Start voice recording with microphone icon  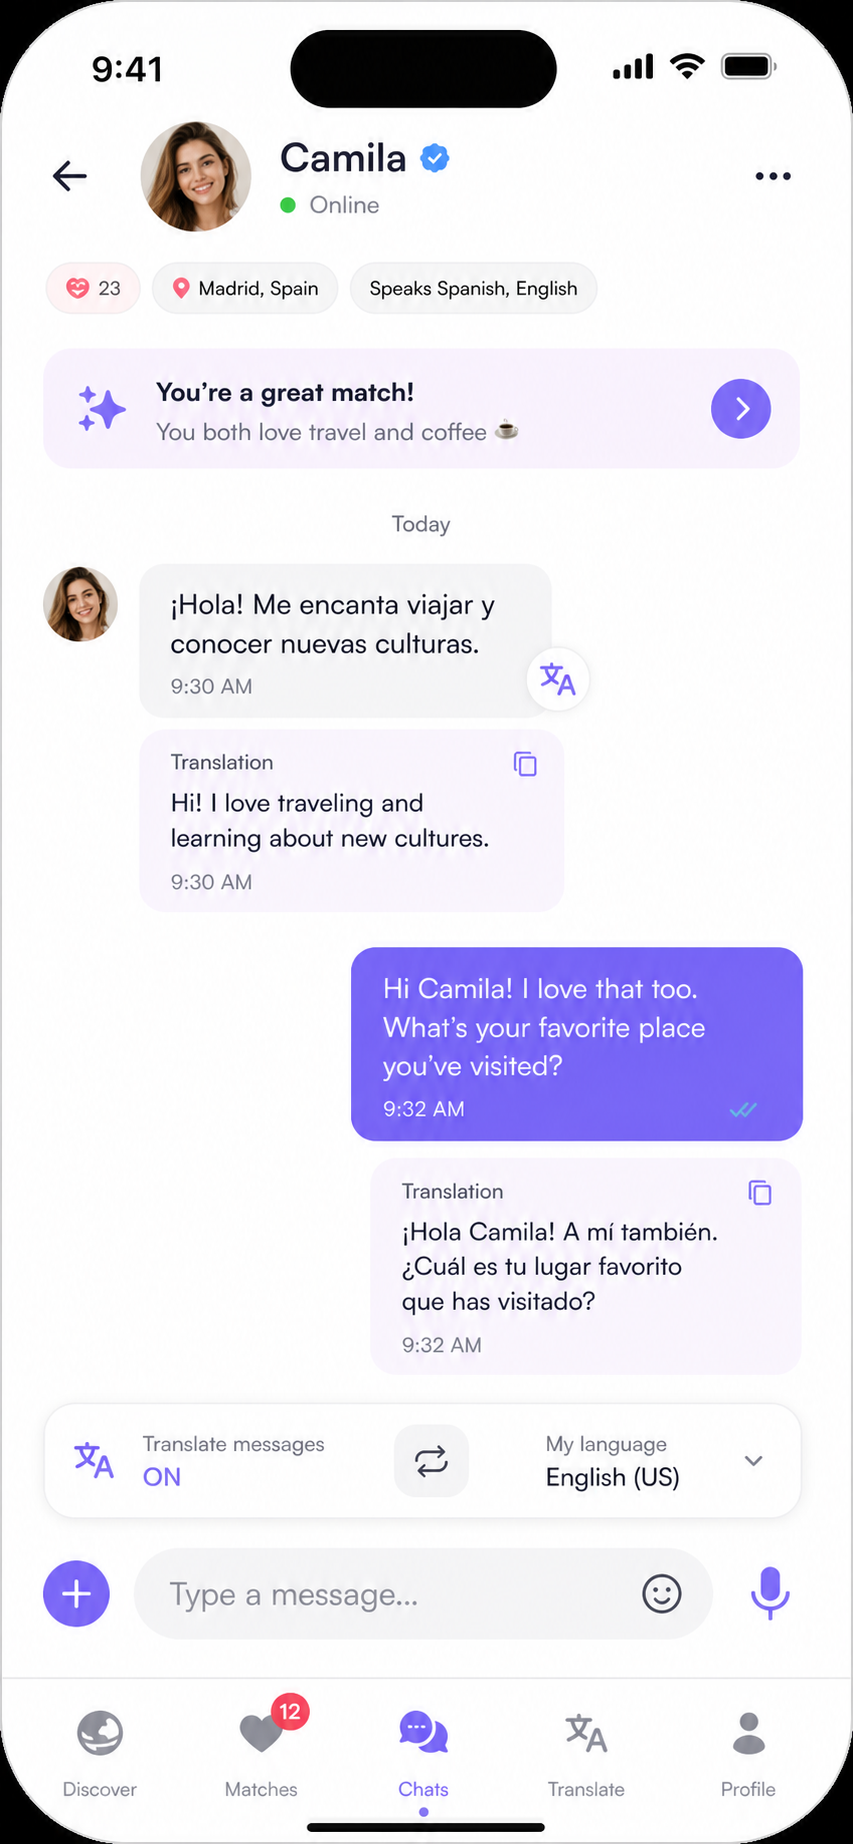click(x=770, y=1593)
